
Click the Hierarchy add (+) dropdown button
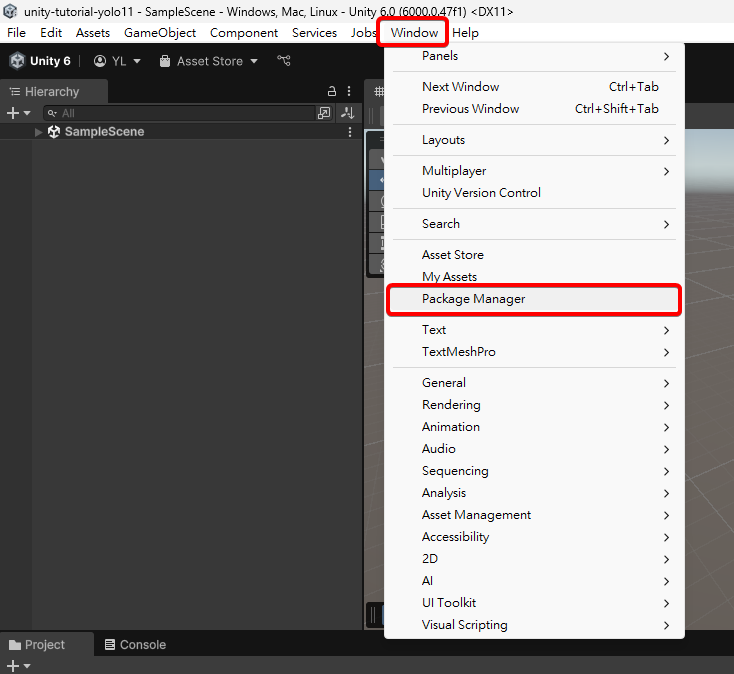click(19, 113)
